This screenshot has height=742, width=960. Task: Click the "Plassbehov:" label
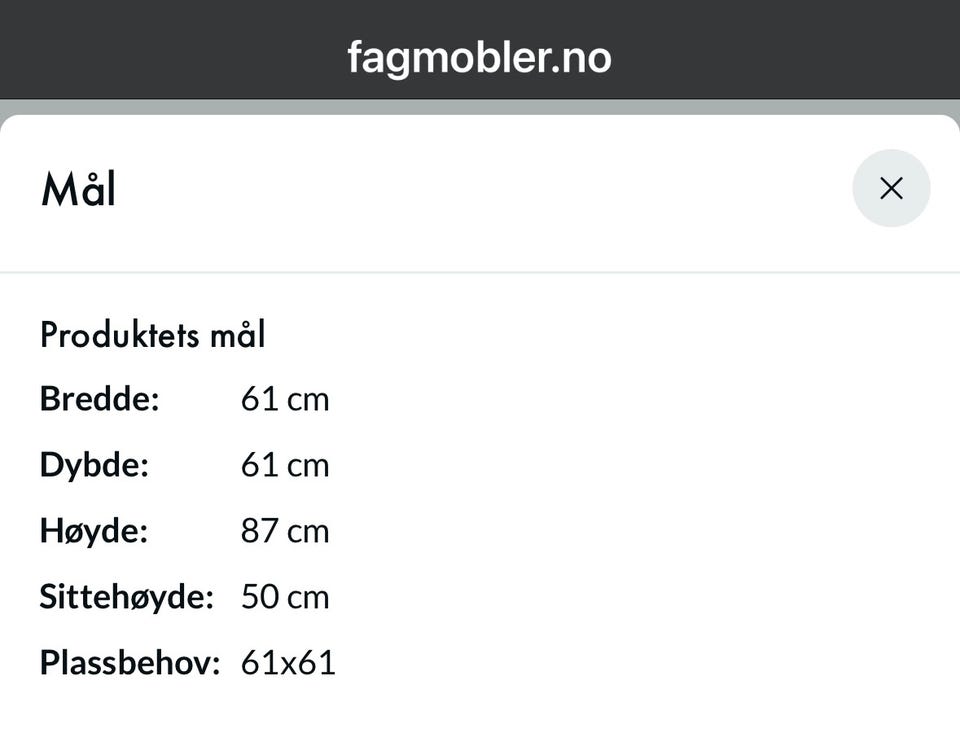(130, 662)
